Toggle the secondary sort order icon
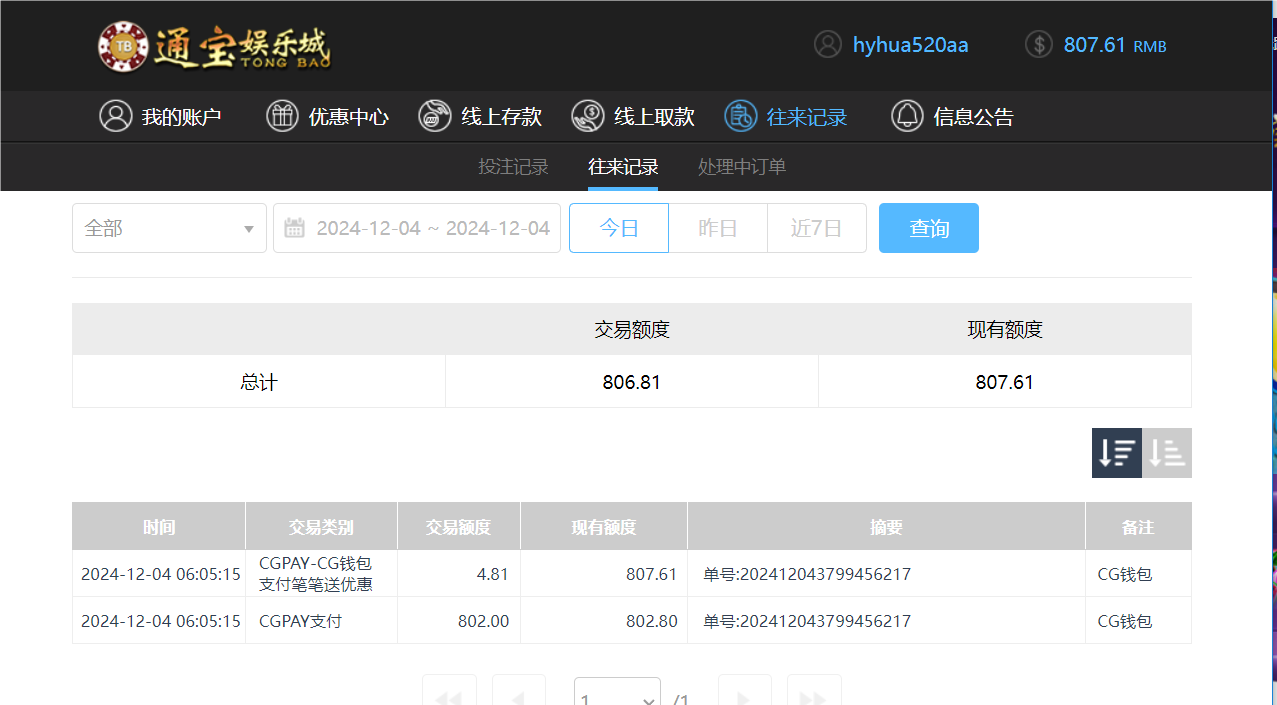The image size is (1277, 705). [x=1166, y=452]
